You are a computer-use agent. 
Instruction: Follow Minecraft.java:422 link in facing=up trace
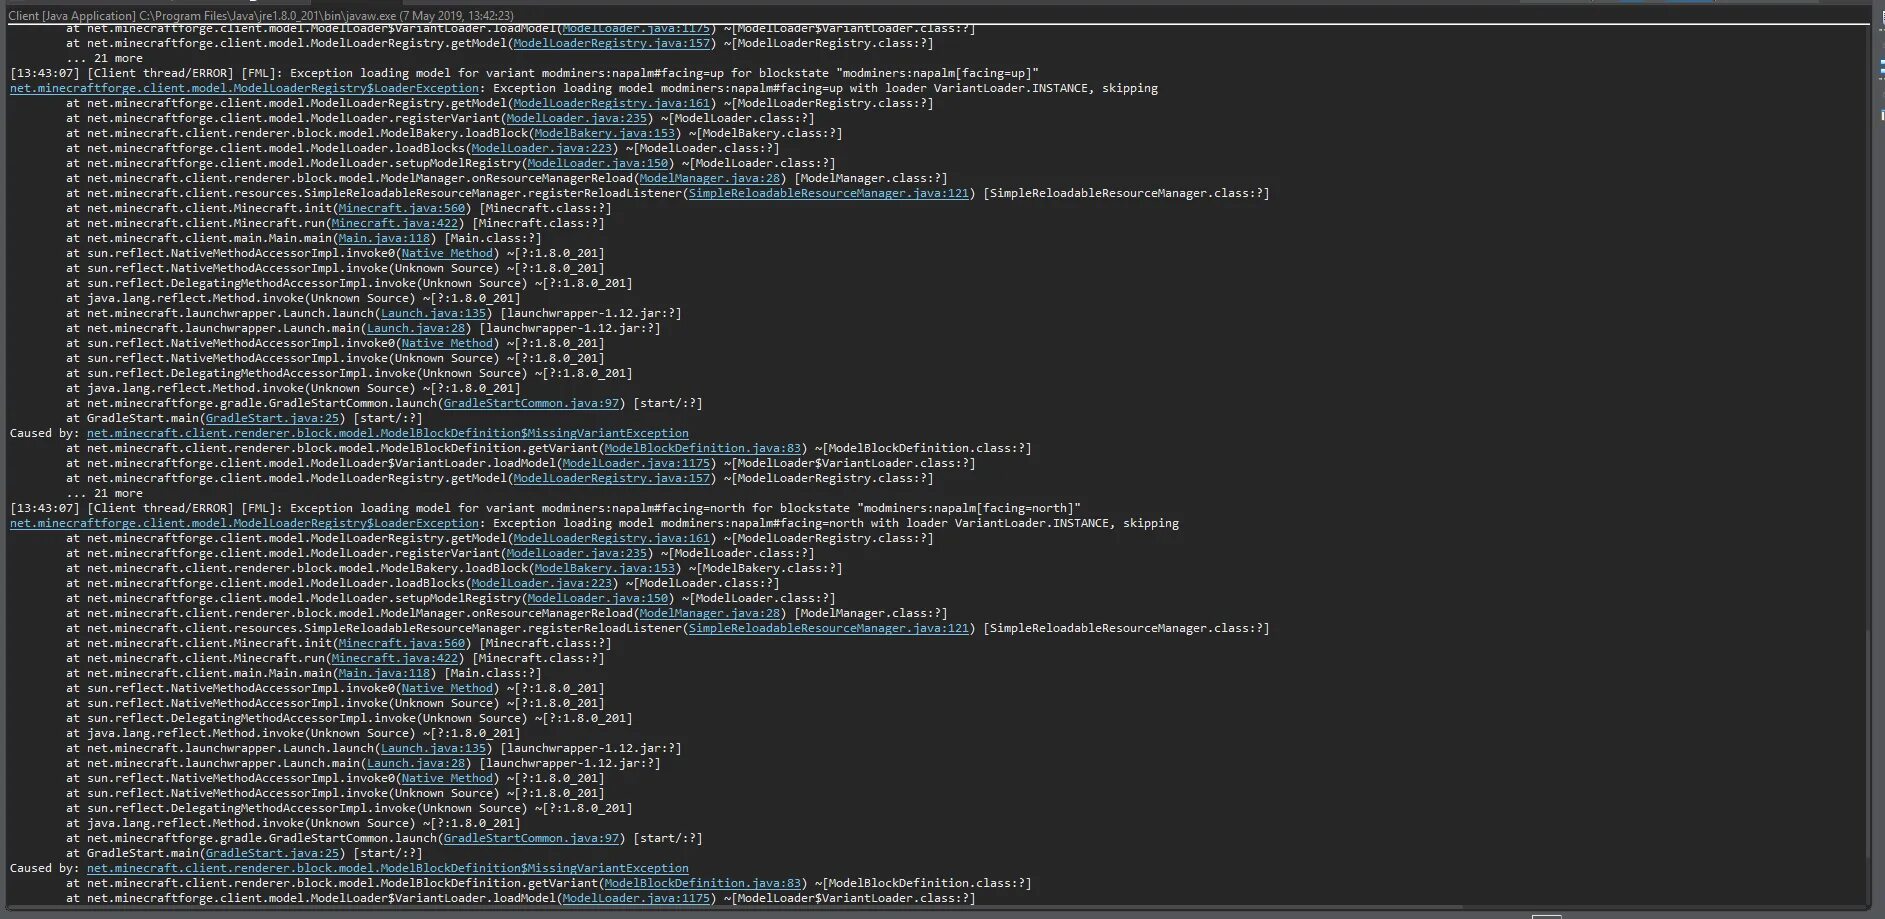395,223
